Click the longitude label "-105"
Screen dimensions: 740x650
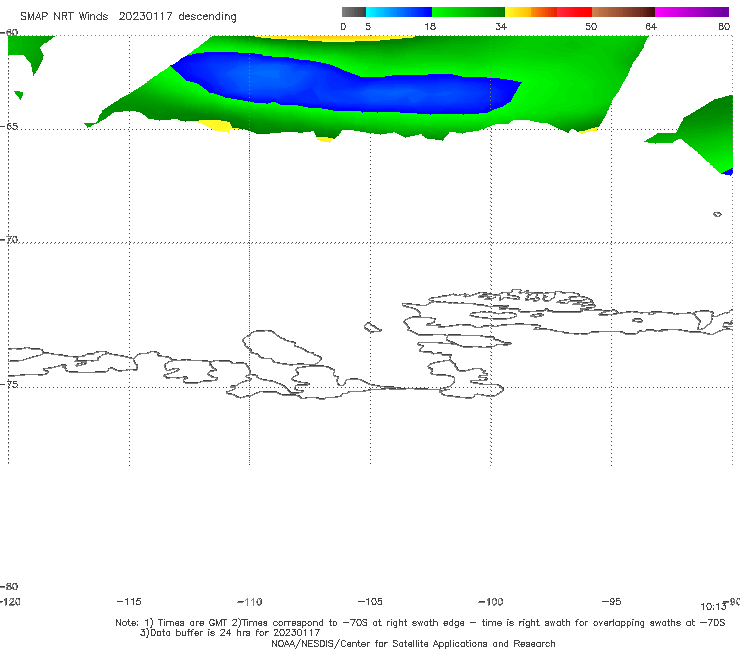[370, 601]
